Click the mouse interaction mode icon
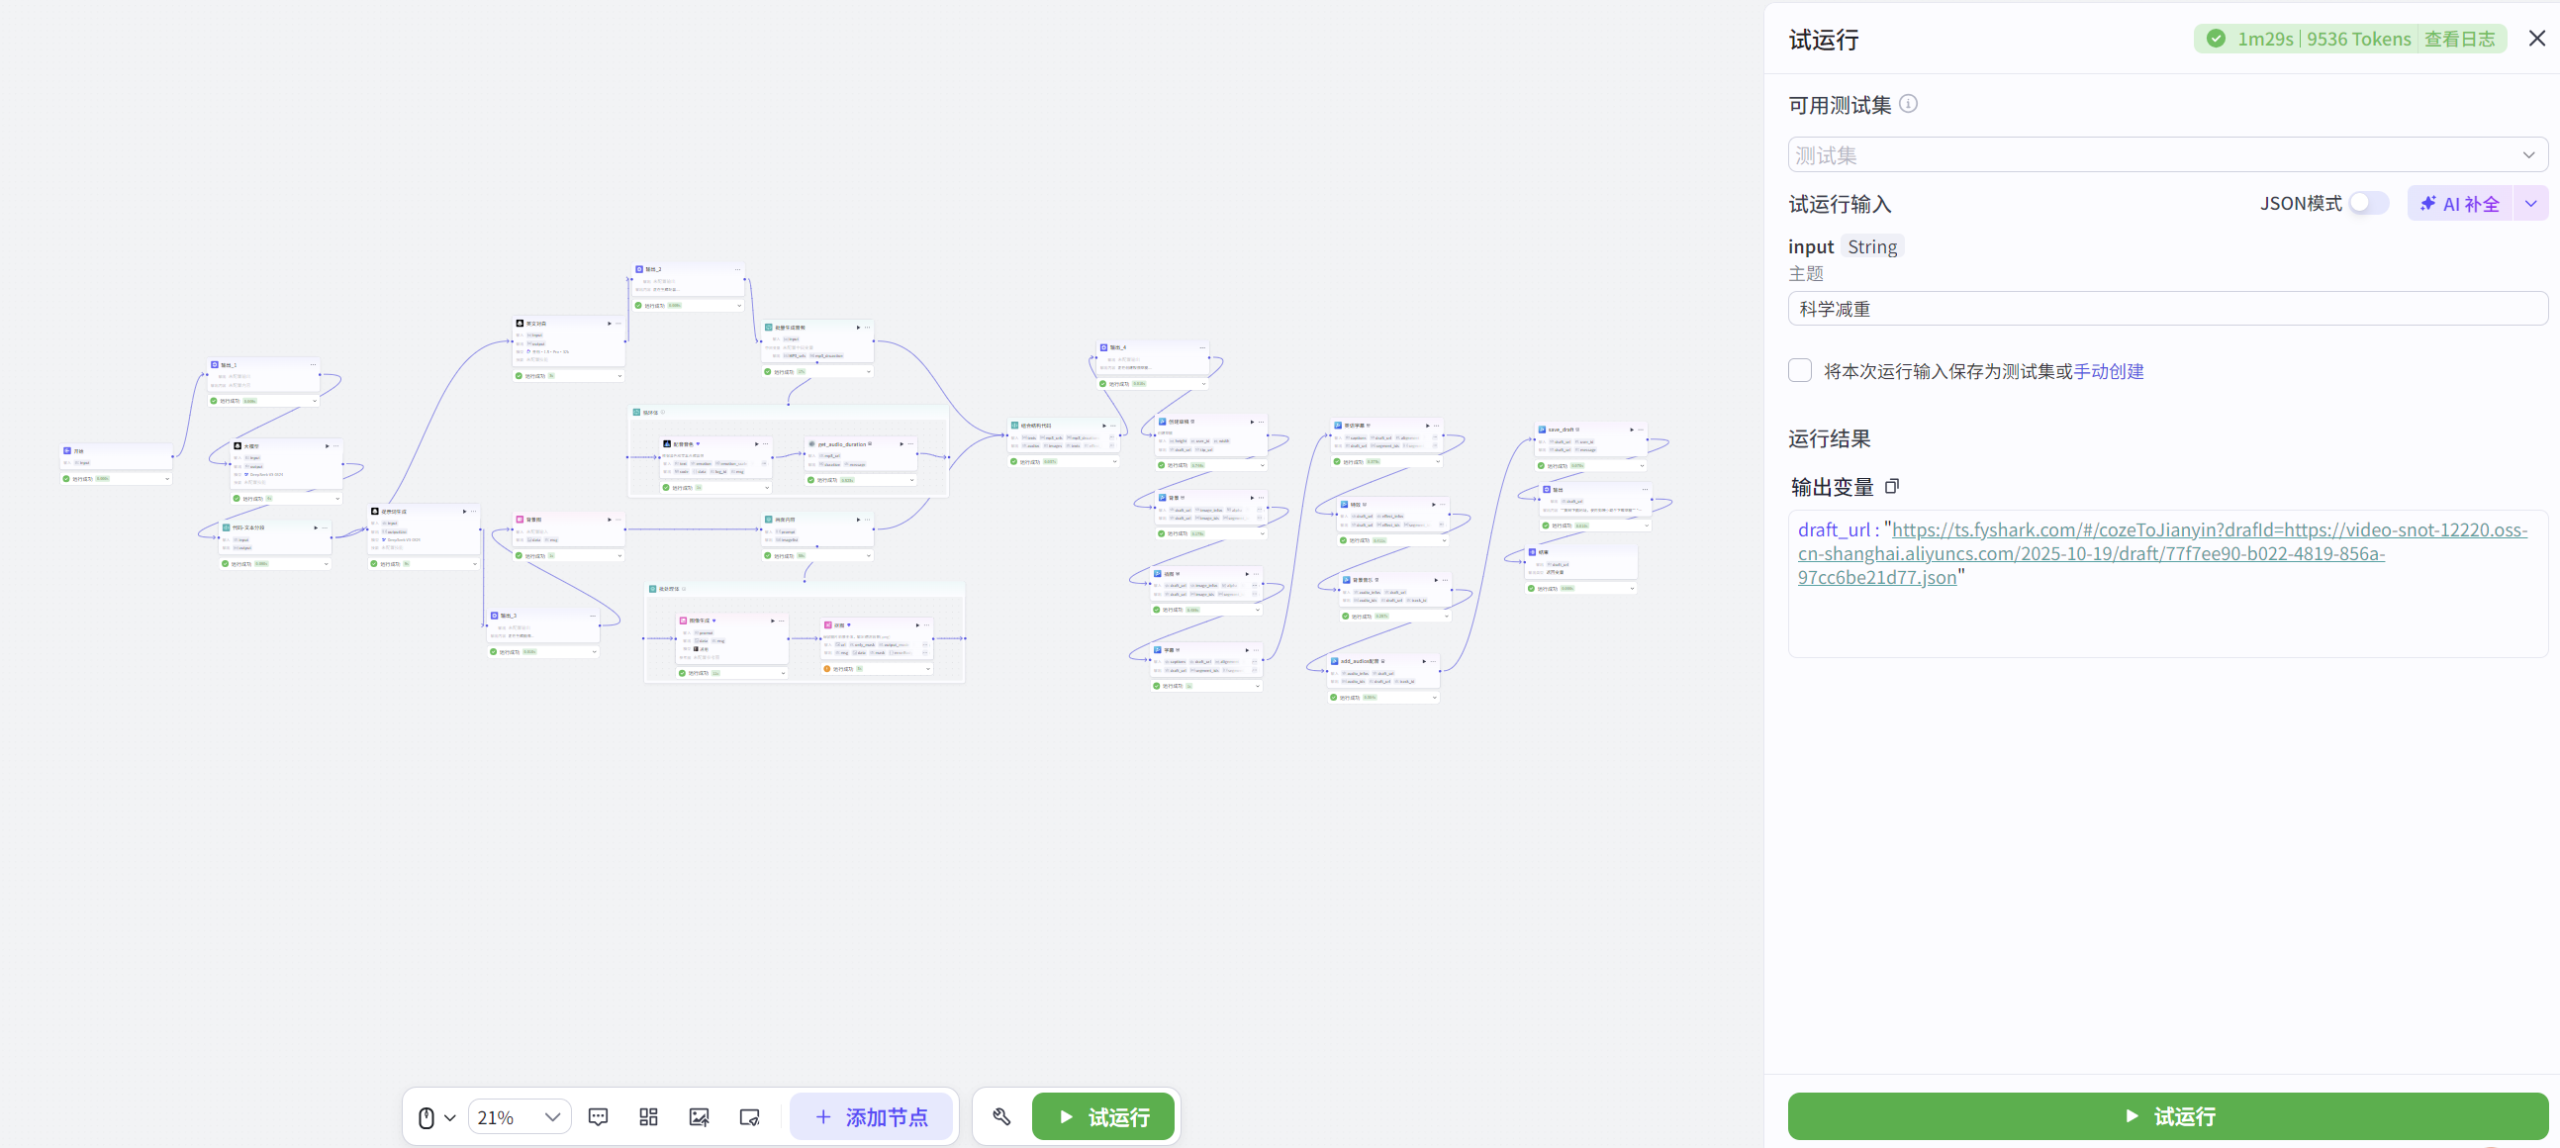 (x=427, y=1117)
